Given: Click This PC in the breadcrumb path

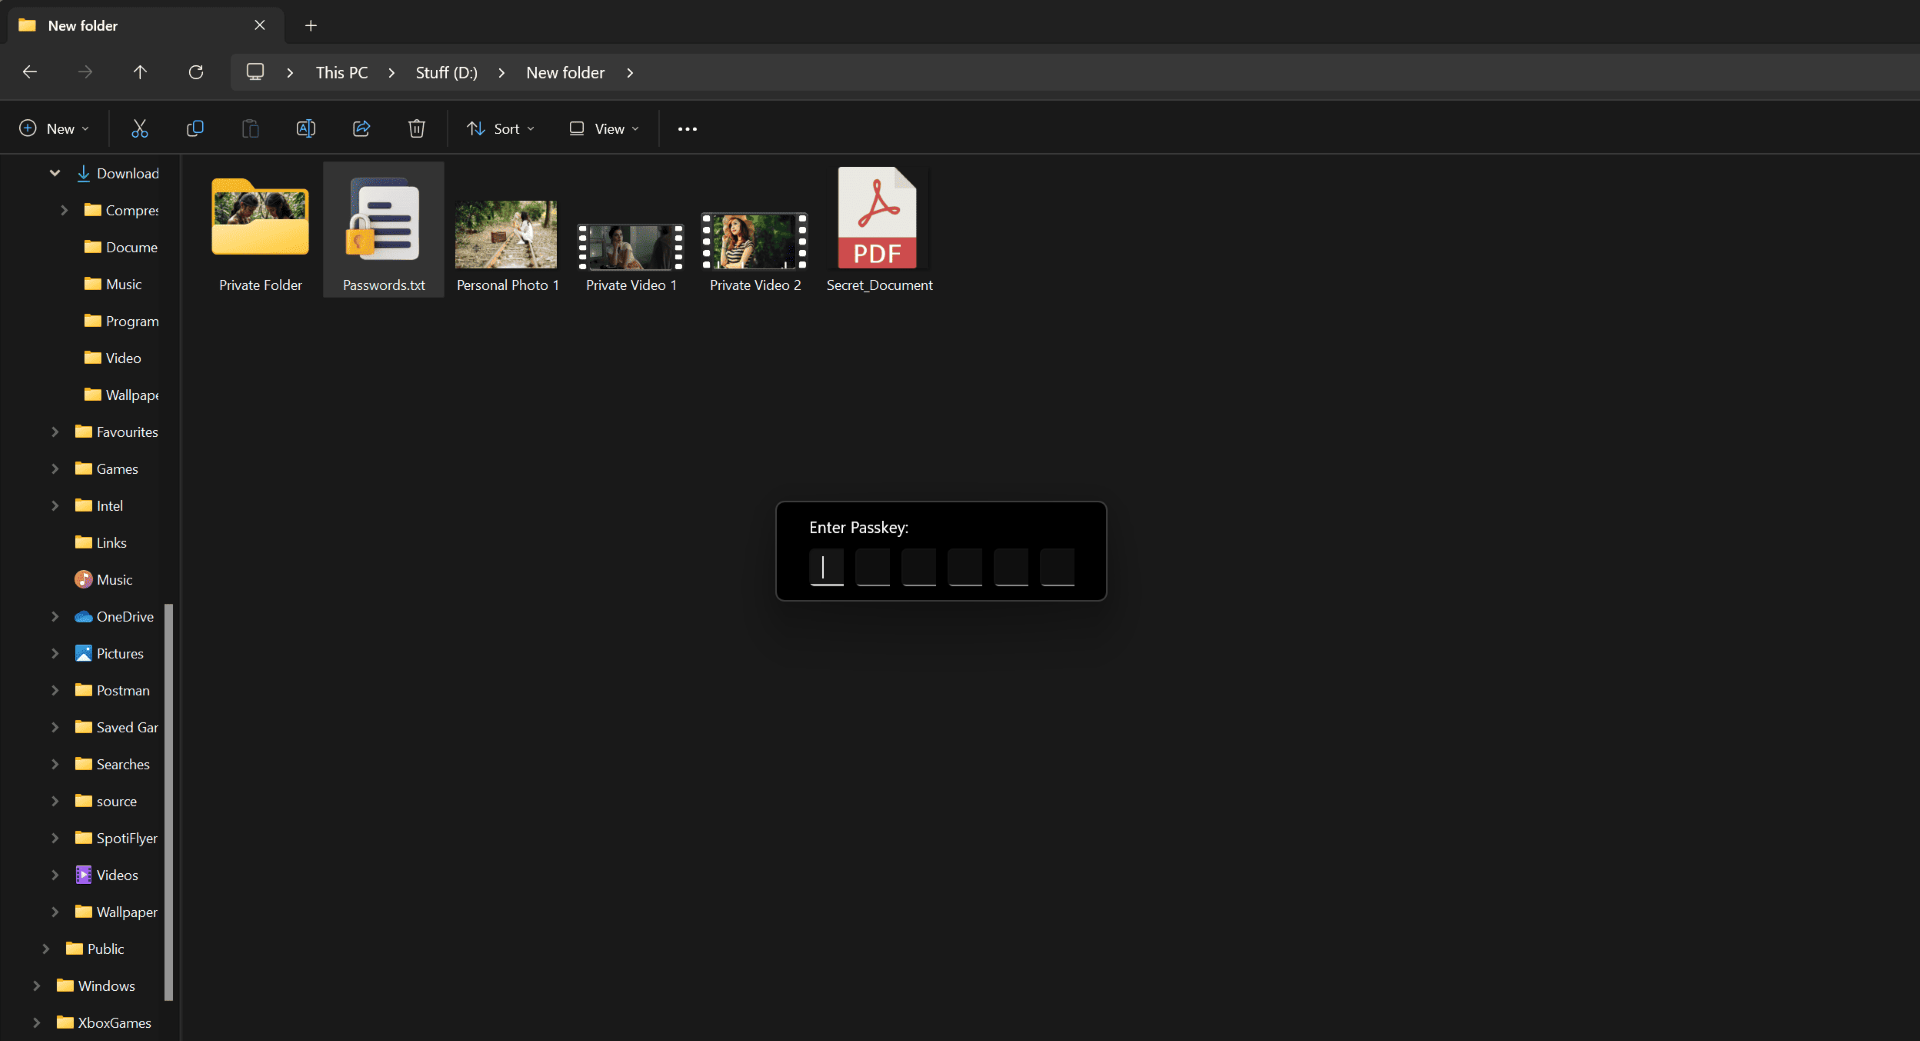Looking at the screenshot, I should click(x=341, y=73).
